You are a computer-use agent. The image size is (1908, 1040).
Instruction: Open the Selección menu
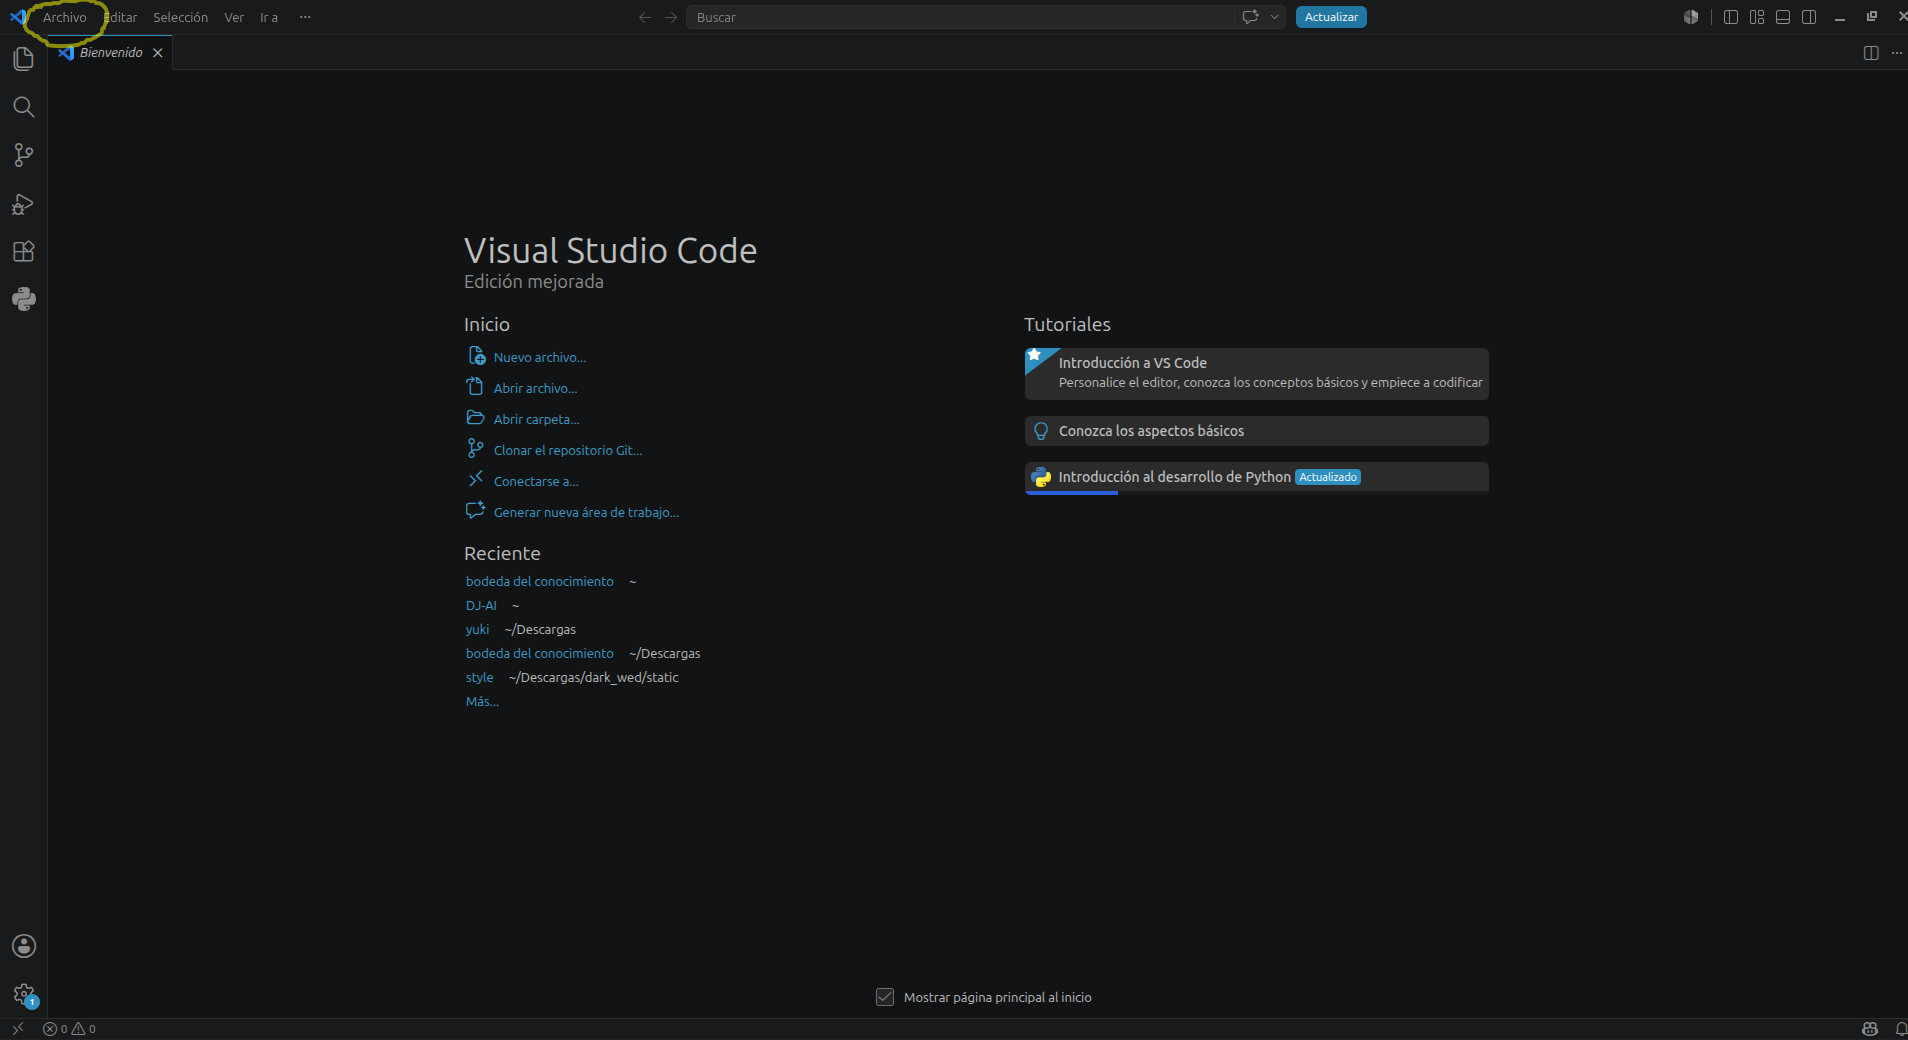pos(181,17)
